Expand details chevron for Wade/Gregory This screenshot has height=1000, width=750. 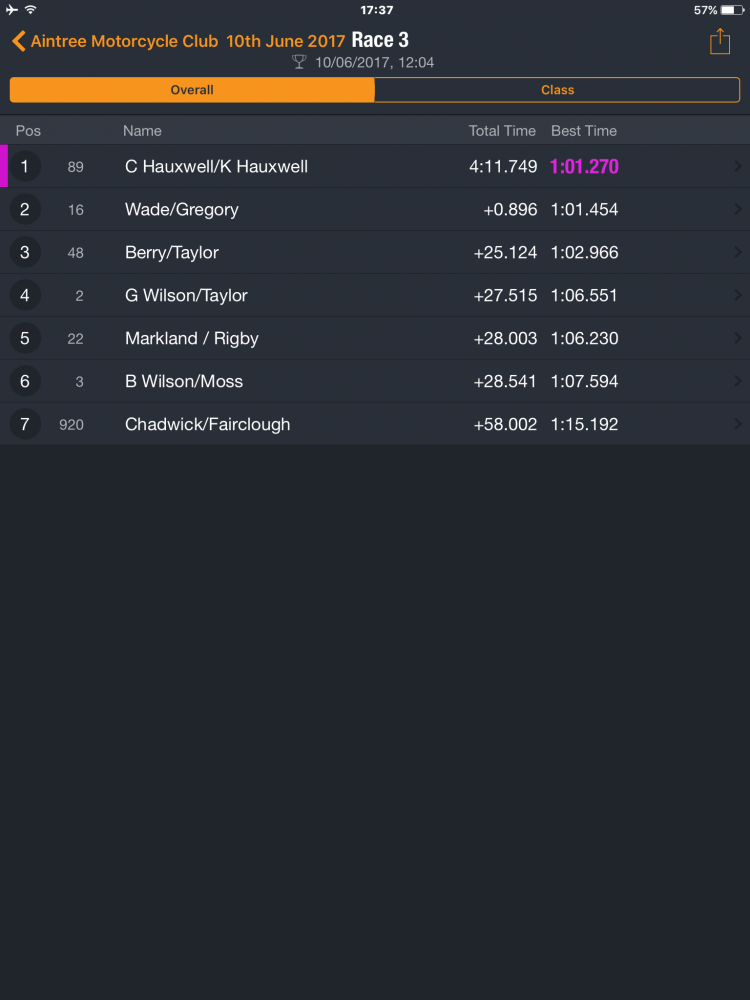738,209
